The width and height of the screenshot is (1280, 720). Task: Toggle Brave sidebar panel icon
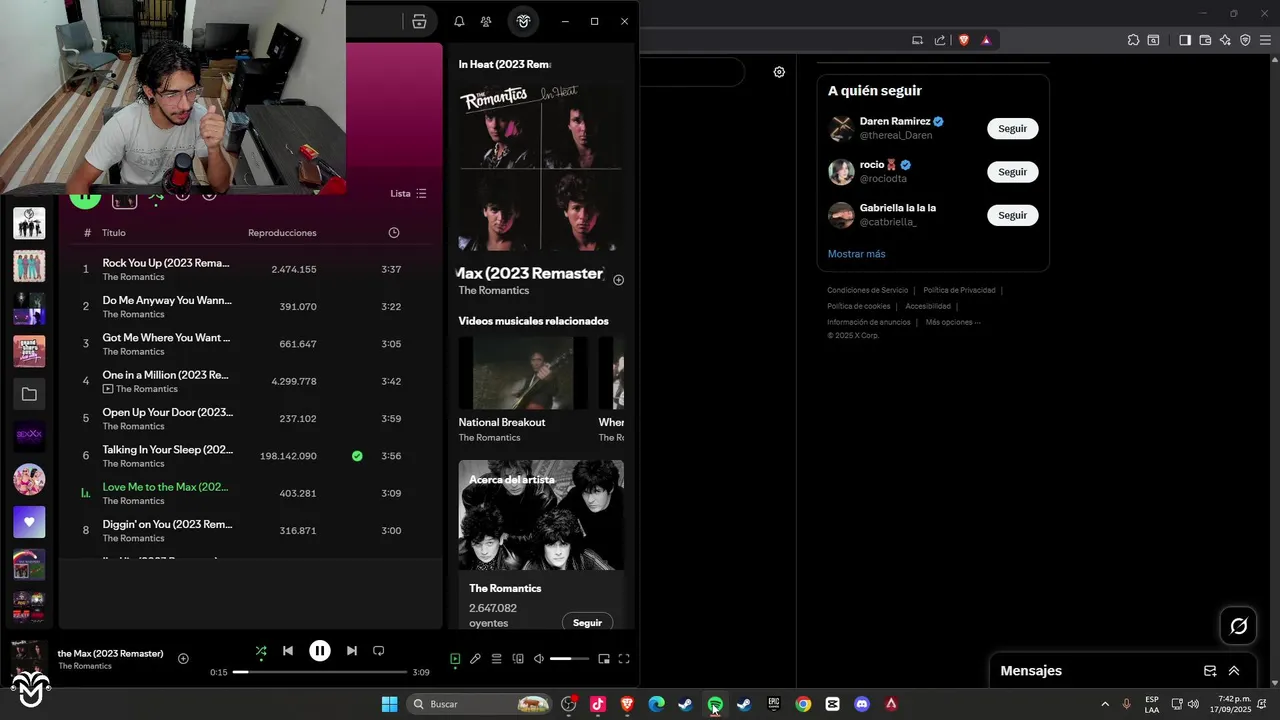click(x=1184, y=40)
